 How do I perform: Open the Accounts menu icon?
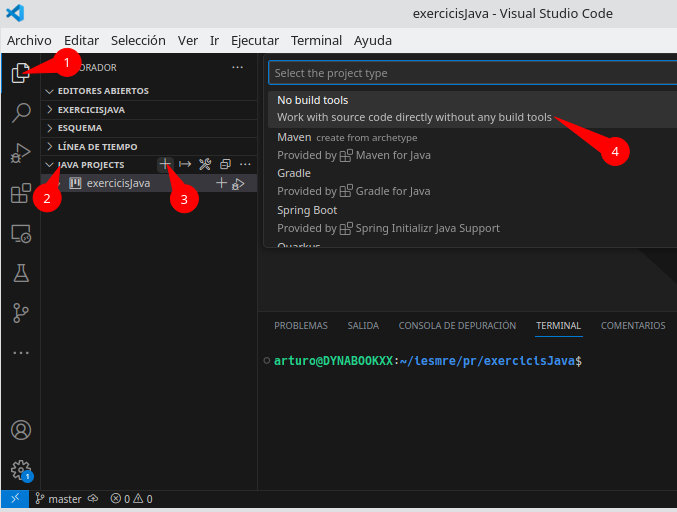(x=21, y=430)
